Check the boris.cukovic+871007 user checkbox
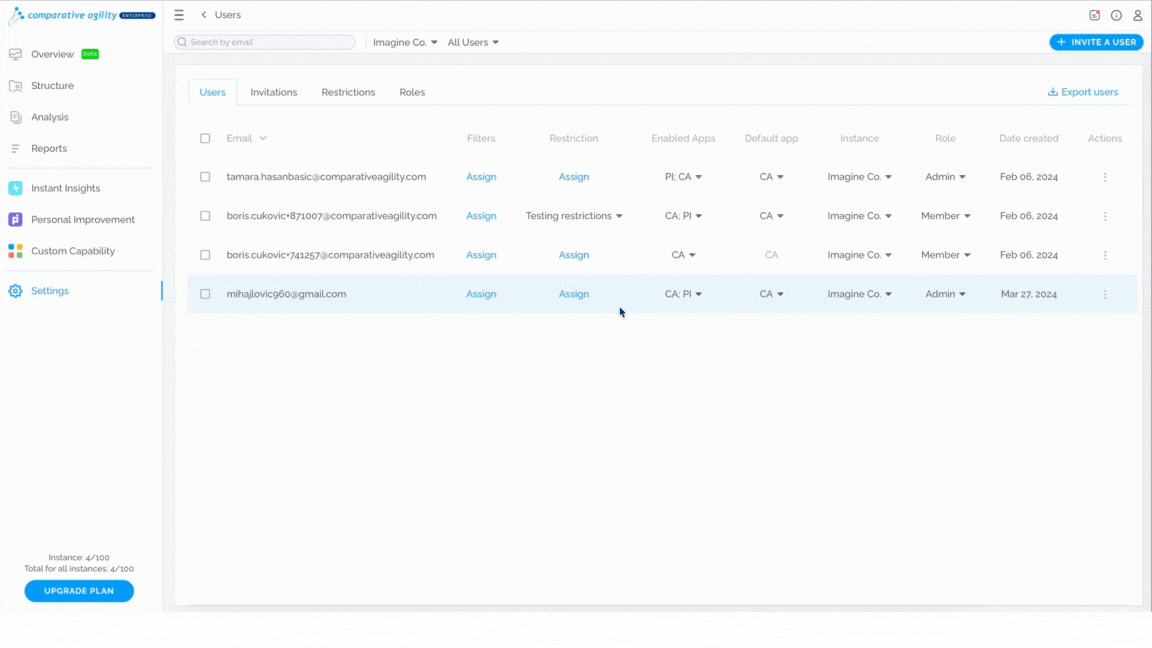1152x648 pixels. pyautogui.click(x=205, y=216)
